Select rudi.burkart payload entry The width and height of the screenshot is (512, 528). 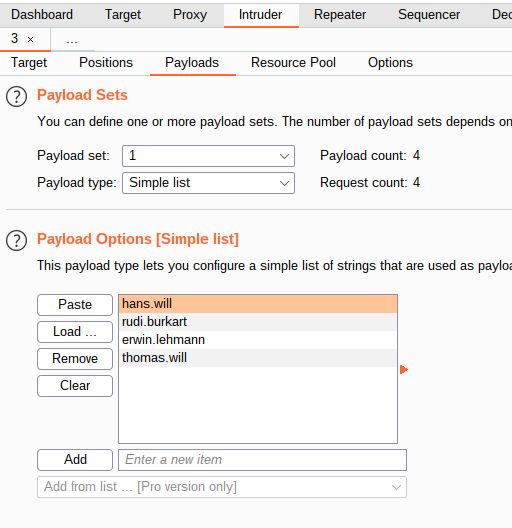[258, 322]
